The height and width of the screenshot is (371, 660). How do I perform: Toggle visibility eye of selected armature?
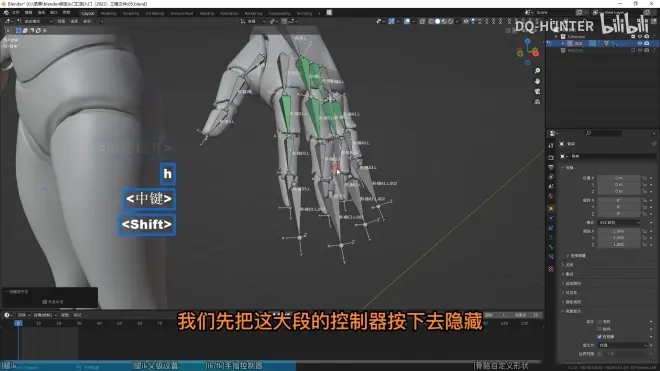click(640, 43)
